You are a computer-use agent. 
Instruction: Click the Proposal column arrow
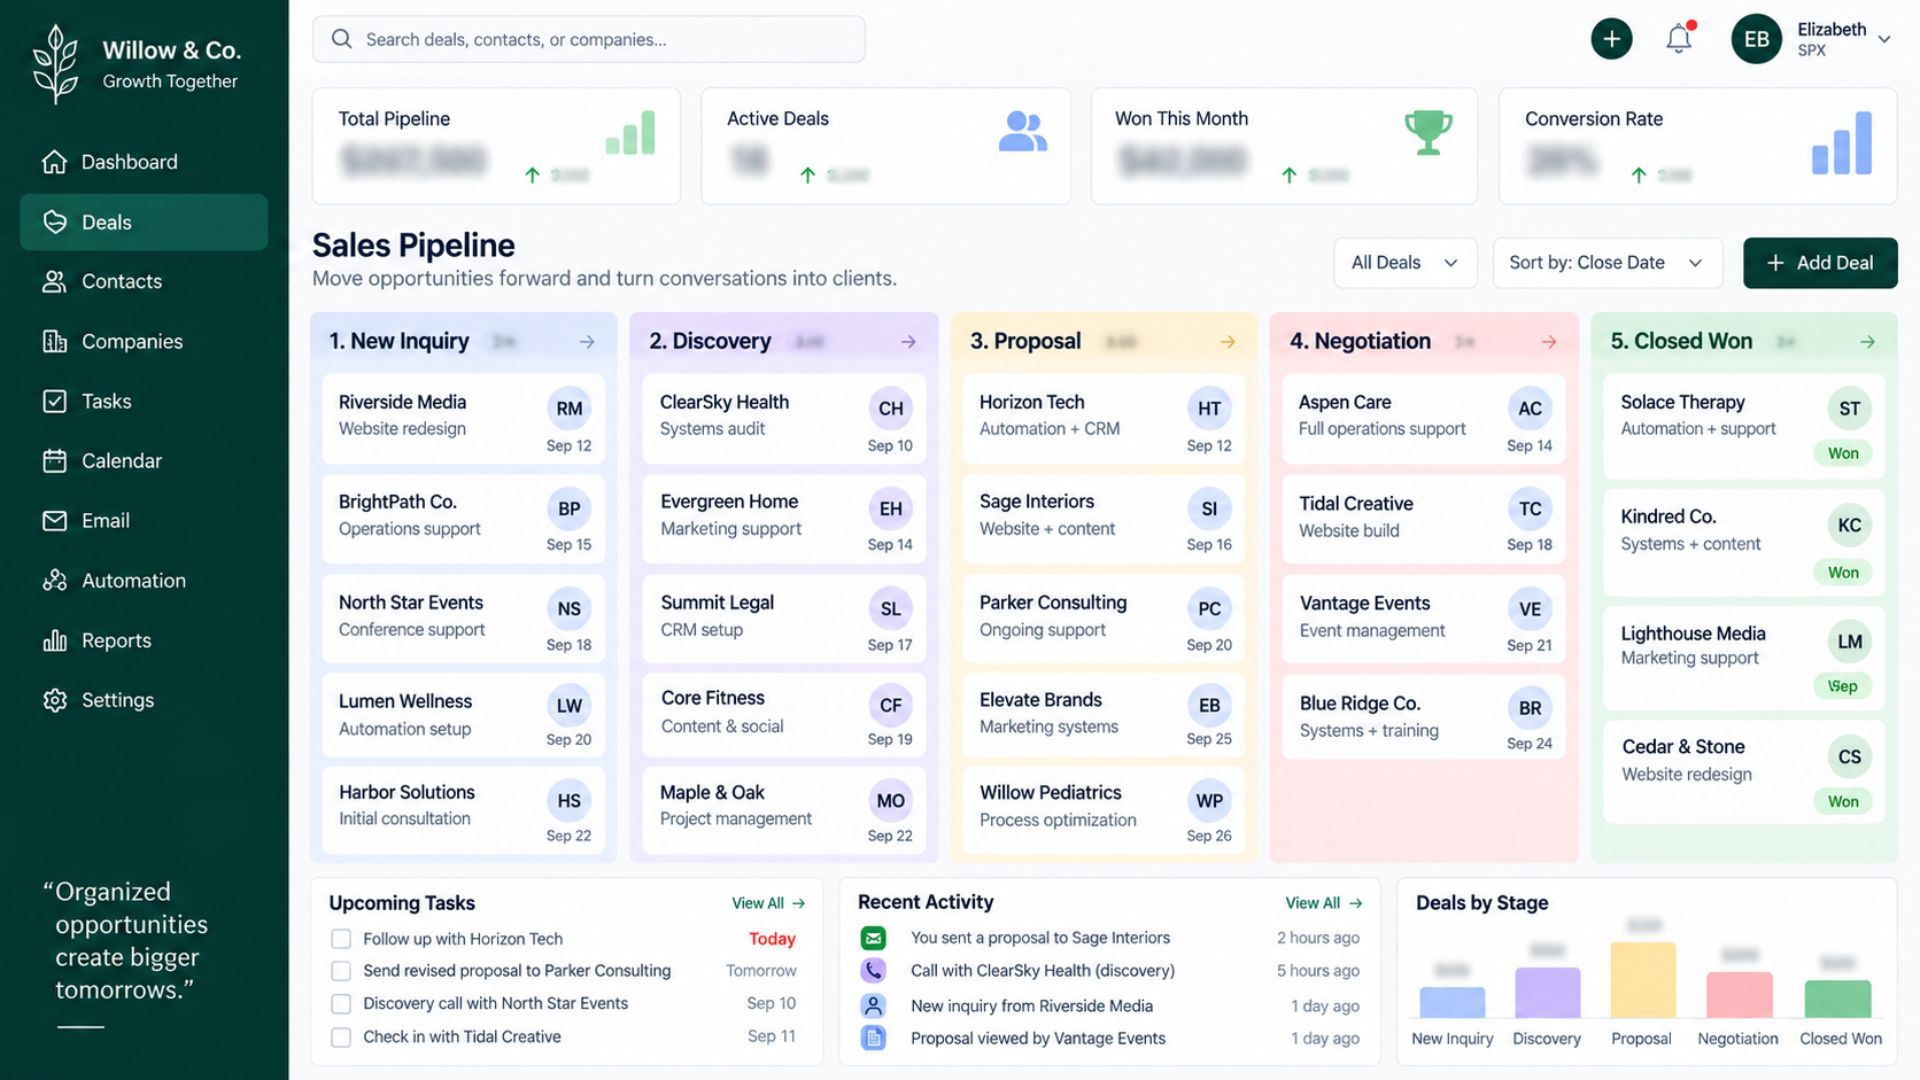pyautogui.click(x=1228, y=342)
